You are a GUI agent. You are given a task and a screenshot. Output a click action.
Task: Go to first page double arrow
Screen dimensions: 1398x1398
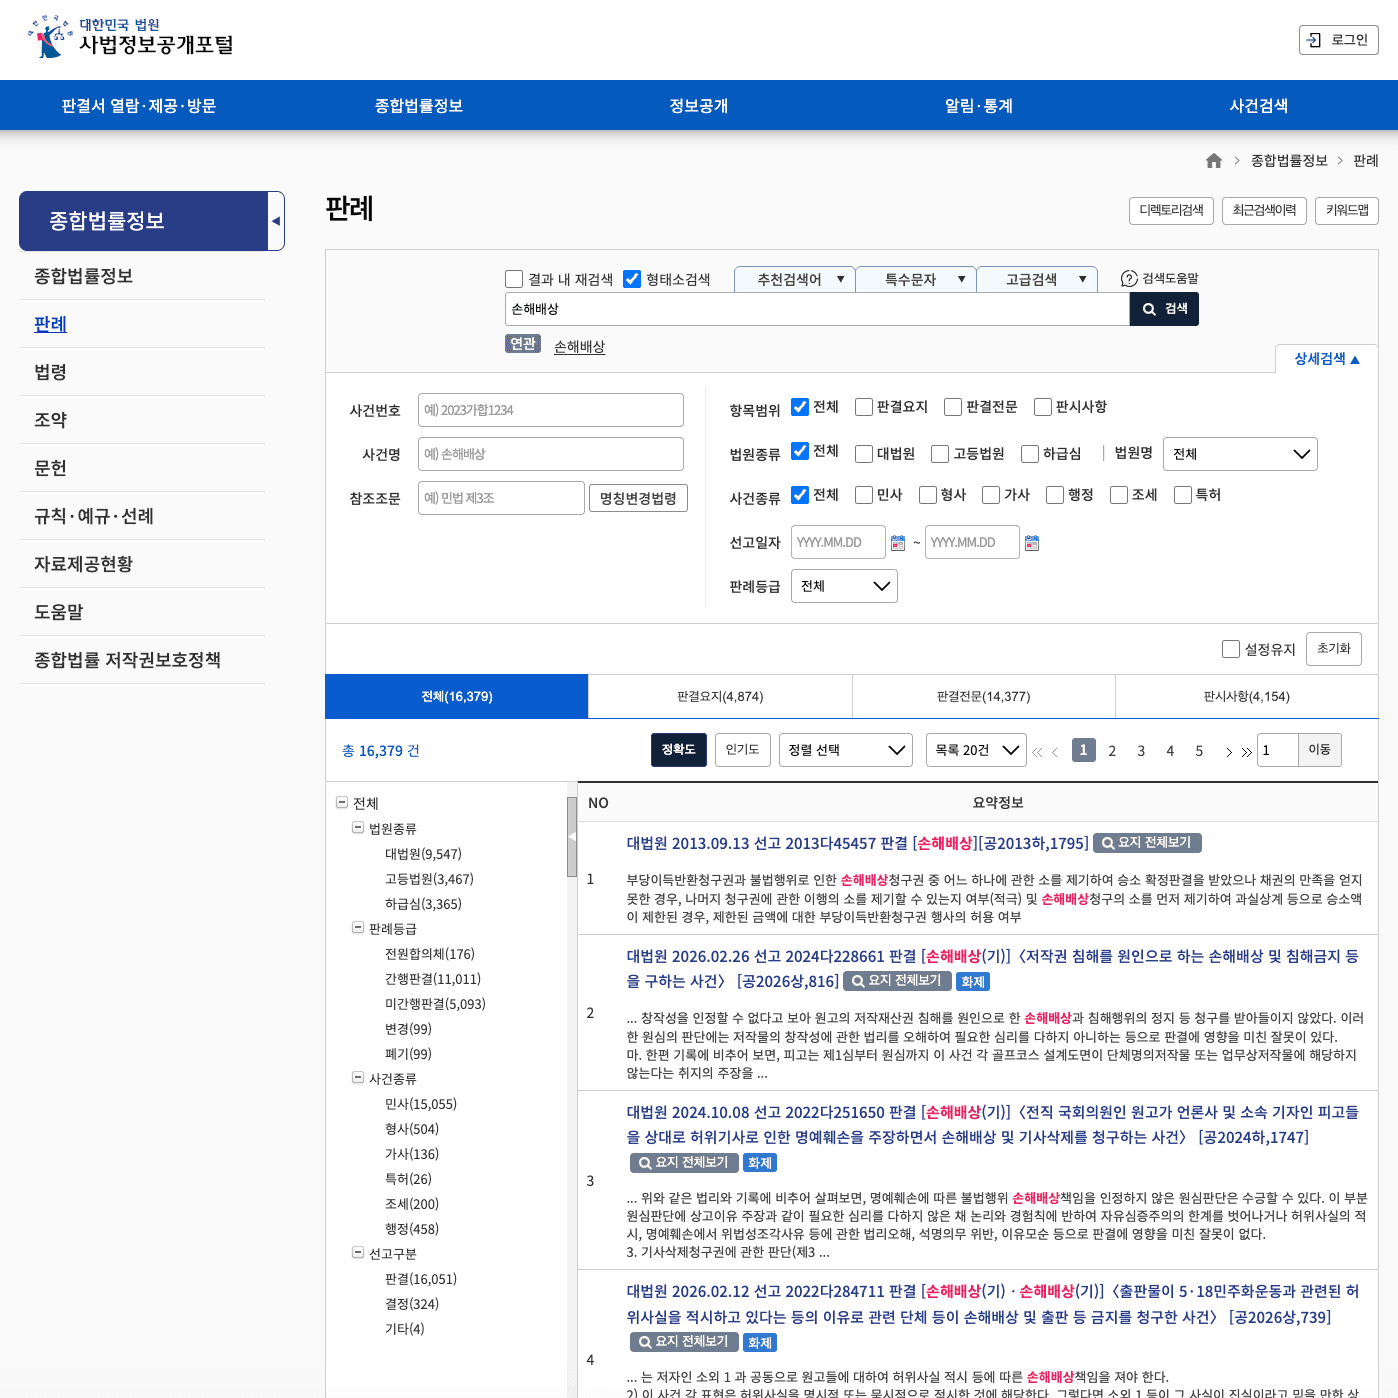[x=1037, y=752]
